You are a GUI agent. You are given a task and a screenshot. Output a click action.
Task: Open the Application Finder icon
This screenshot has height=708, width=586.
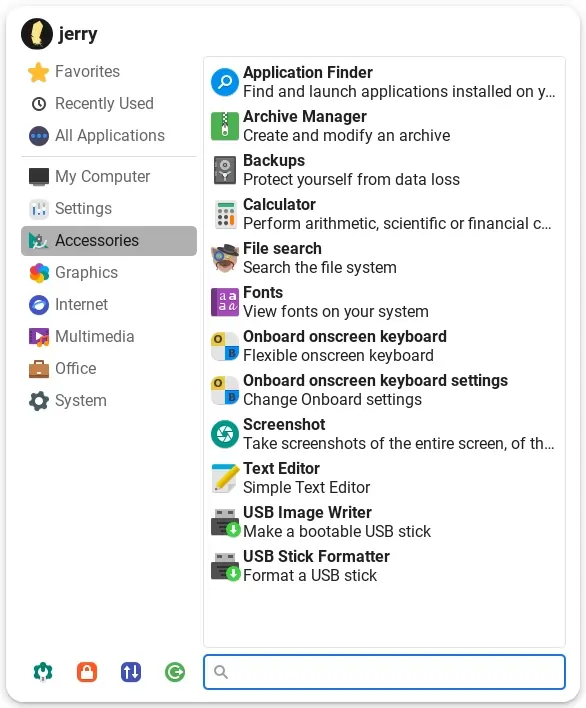(224, 82)
